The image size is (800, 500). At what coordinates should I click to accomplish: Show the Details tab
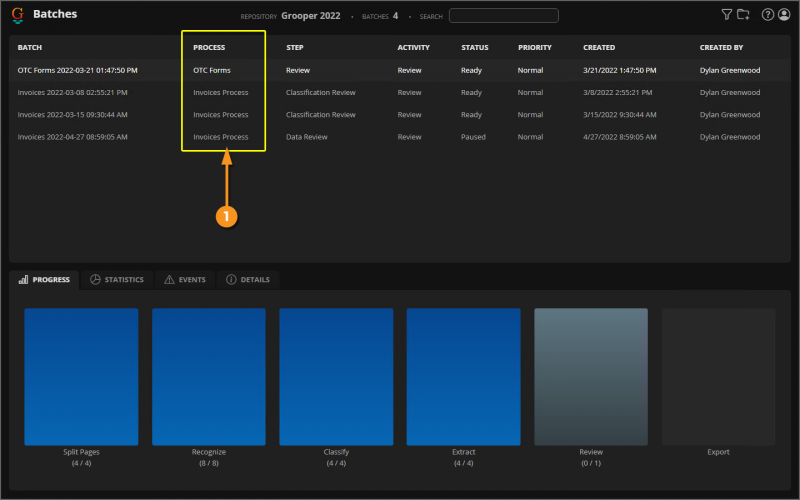248,280
